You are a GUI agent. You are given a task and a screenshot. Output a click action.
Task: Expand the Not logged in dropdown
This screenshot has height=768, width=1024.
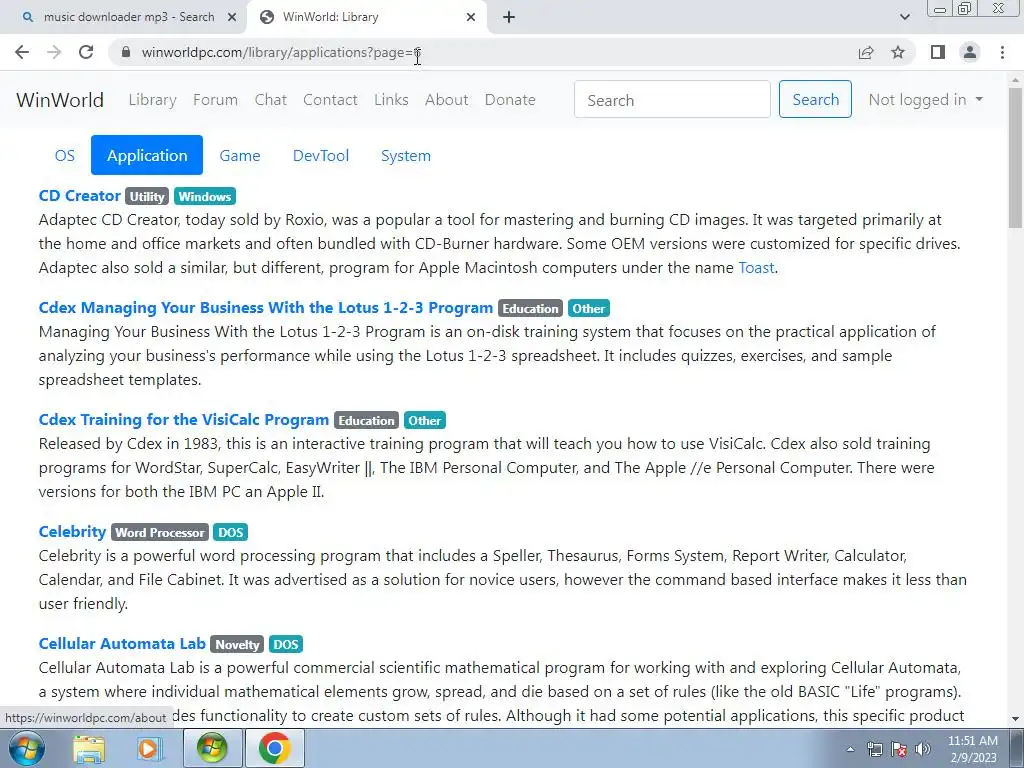(x=925, y=100)
